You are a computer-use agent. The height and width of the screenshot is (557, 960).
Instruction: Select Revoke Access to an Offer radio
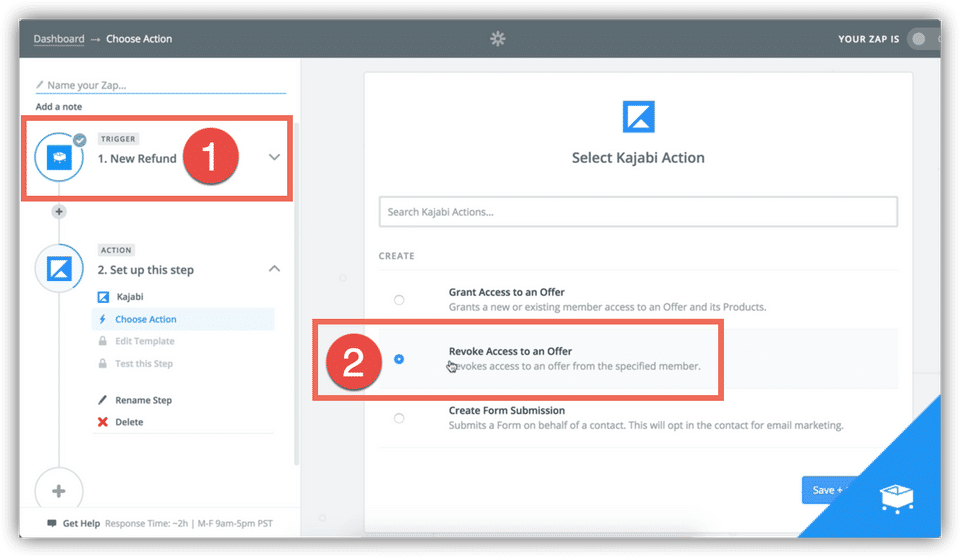click(x=399, y=359)
